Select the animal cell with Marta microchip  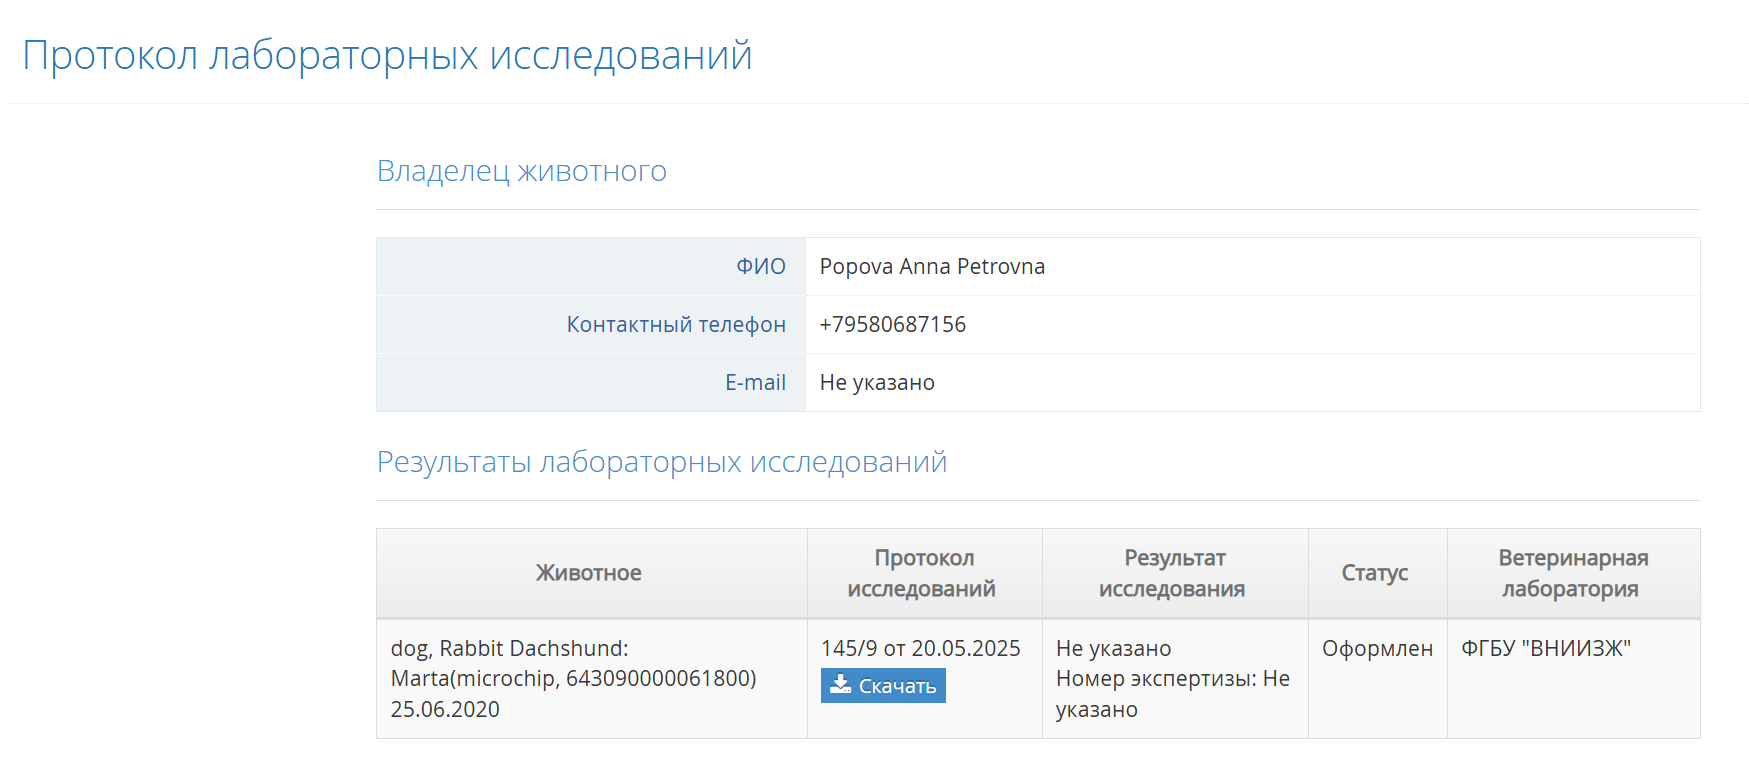[573, 678]
